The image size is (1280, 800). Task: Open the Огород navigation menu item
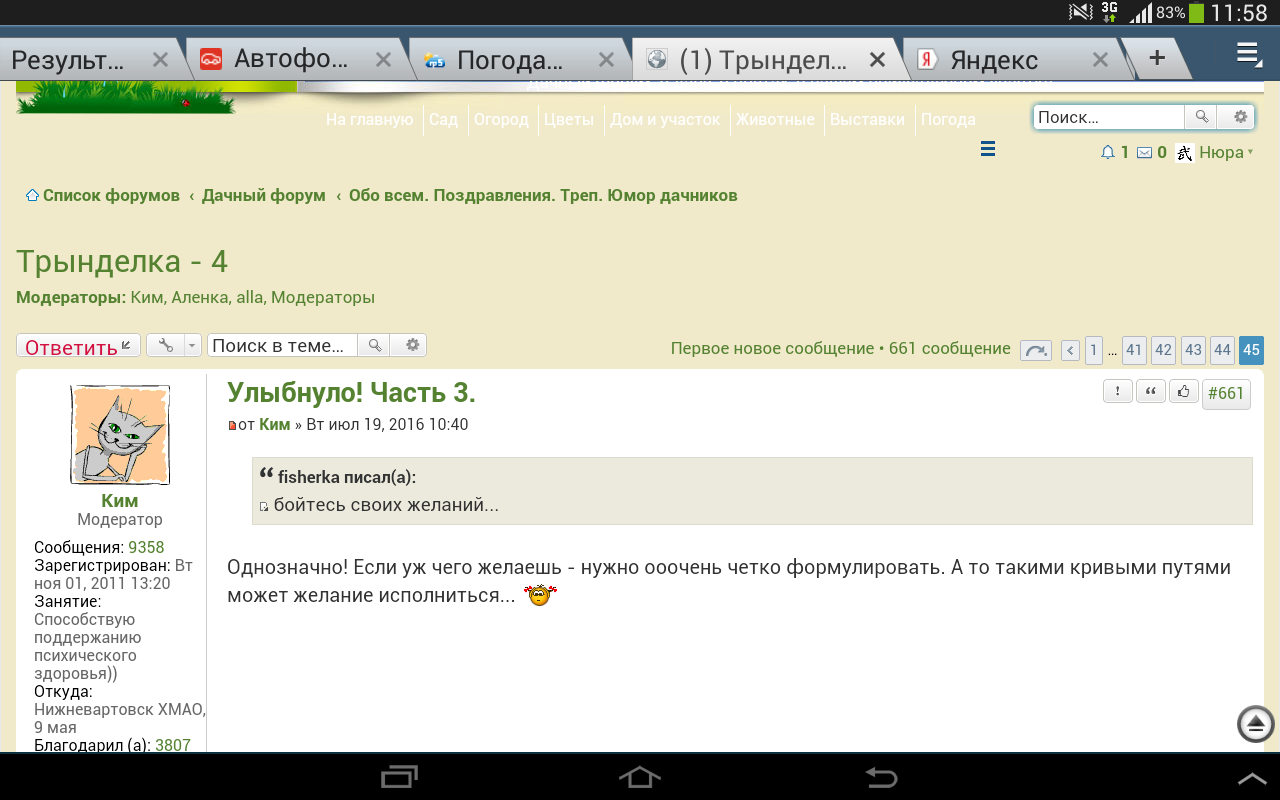tap(501, 119)
